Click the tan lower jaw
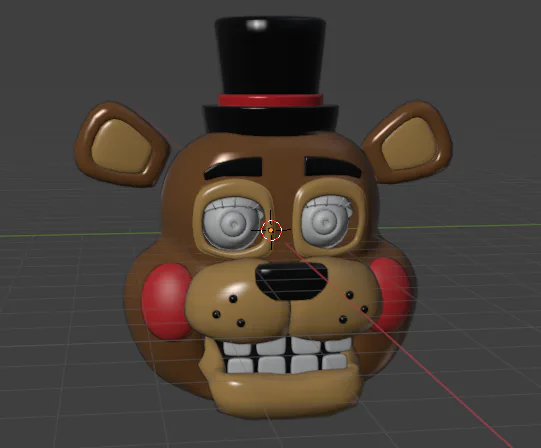 point(283,393)
